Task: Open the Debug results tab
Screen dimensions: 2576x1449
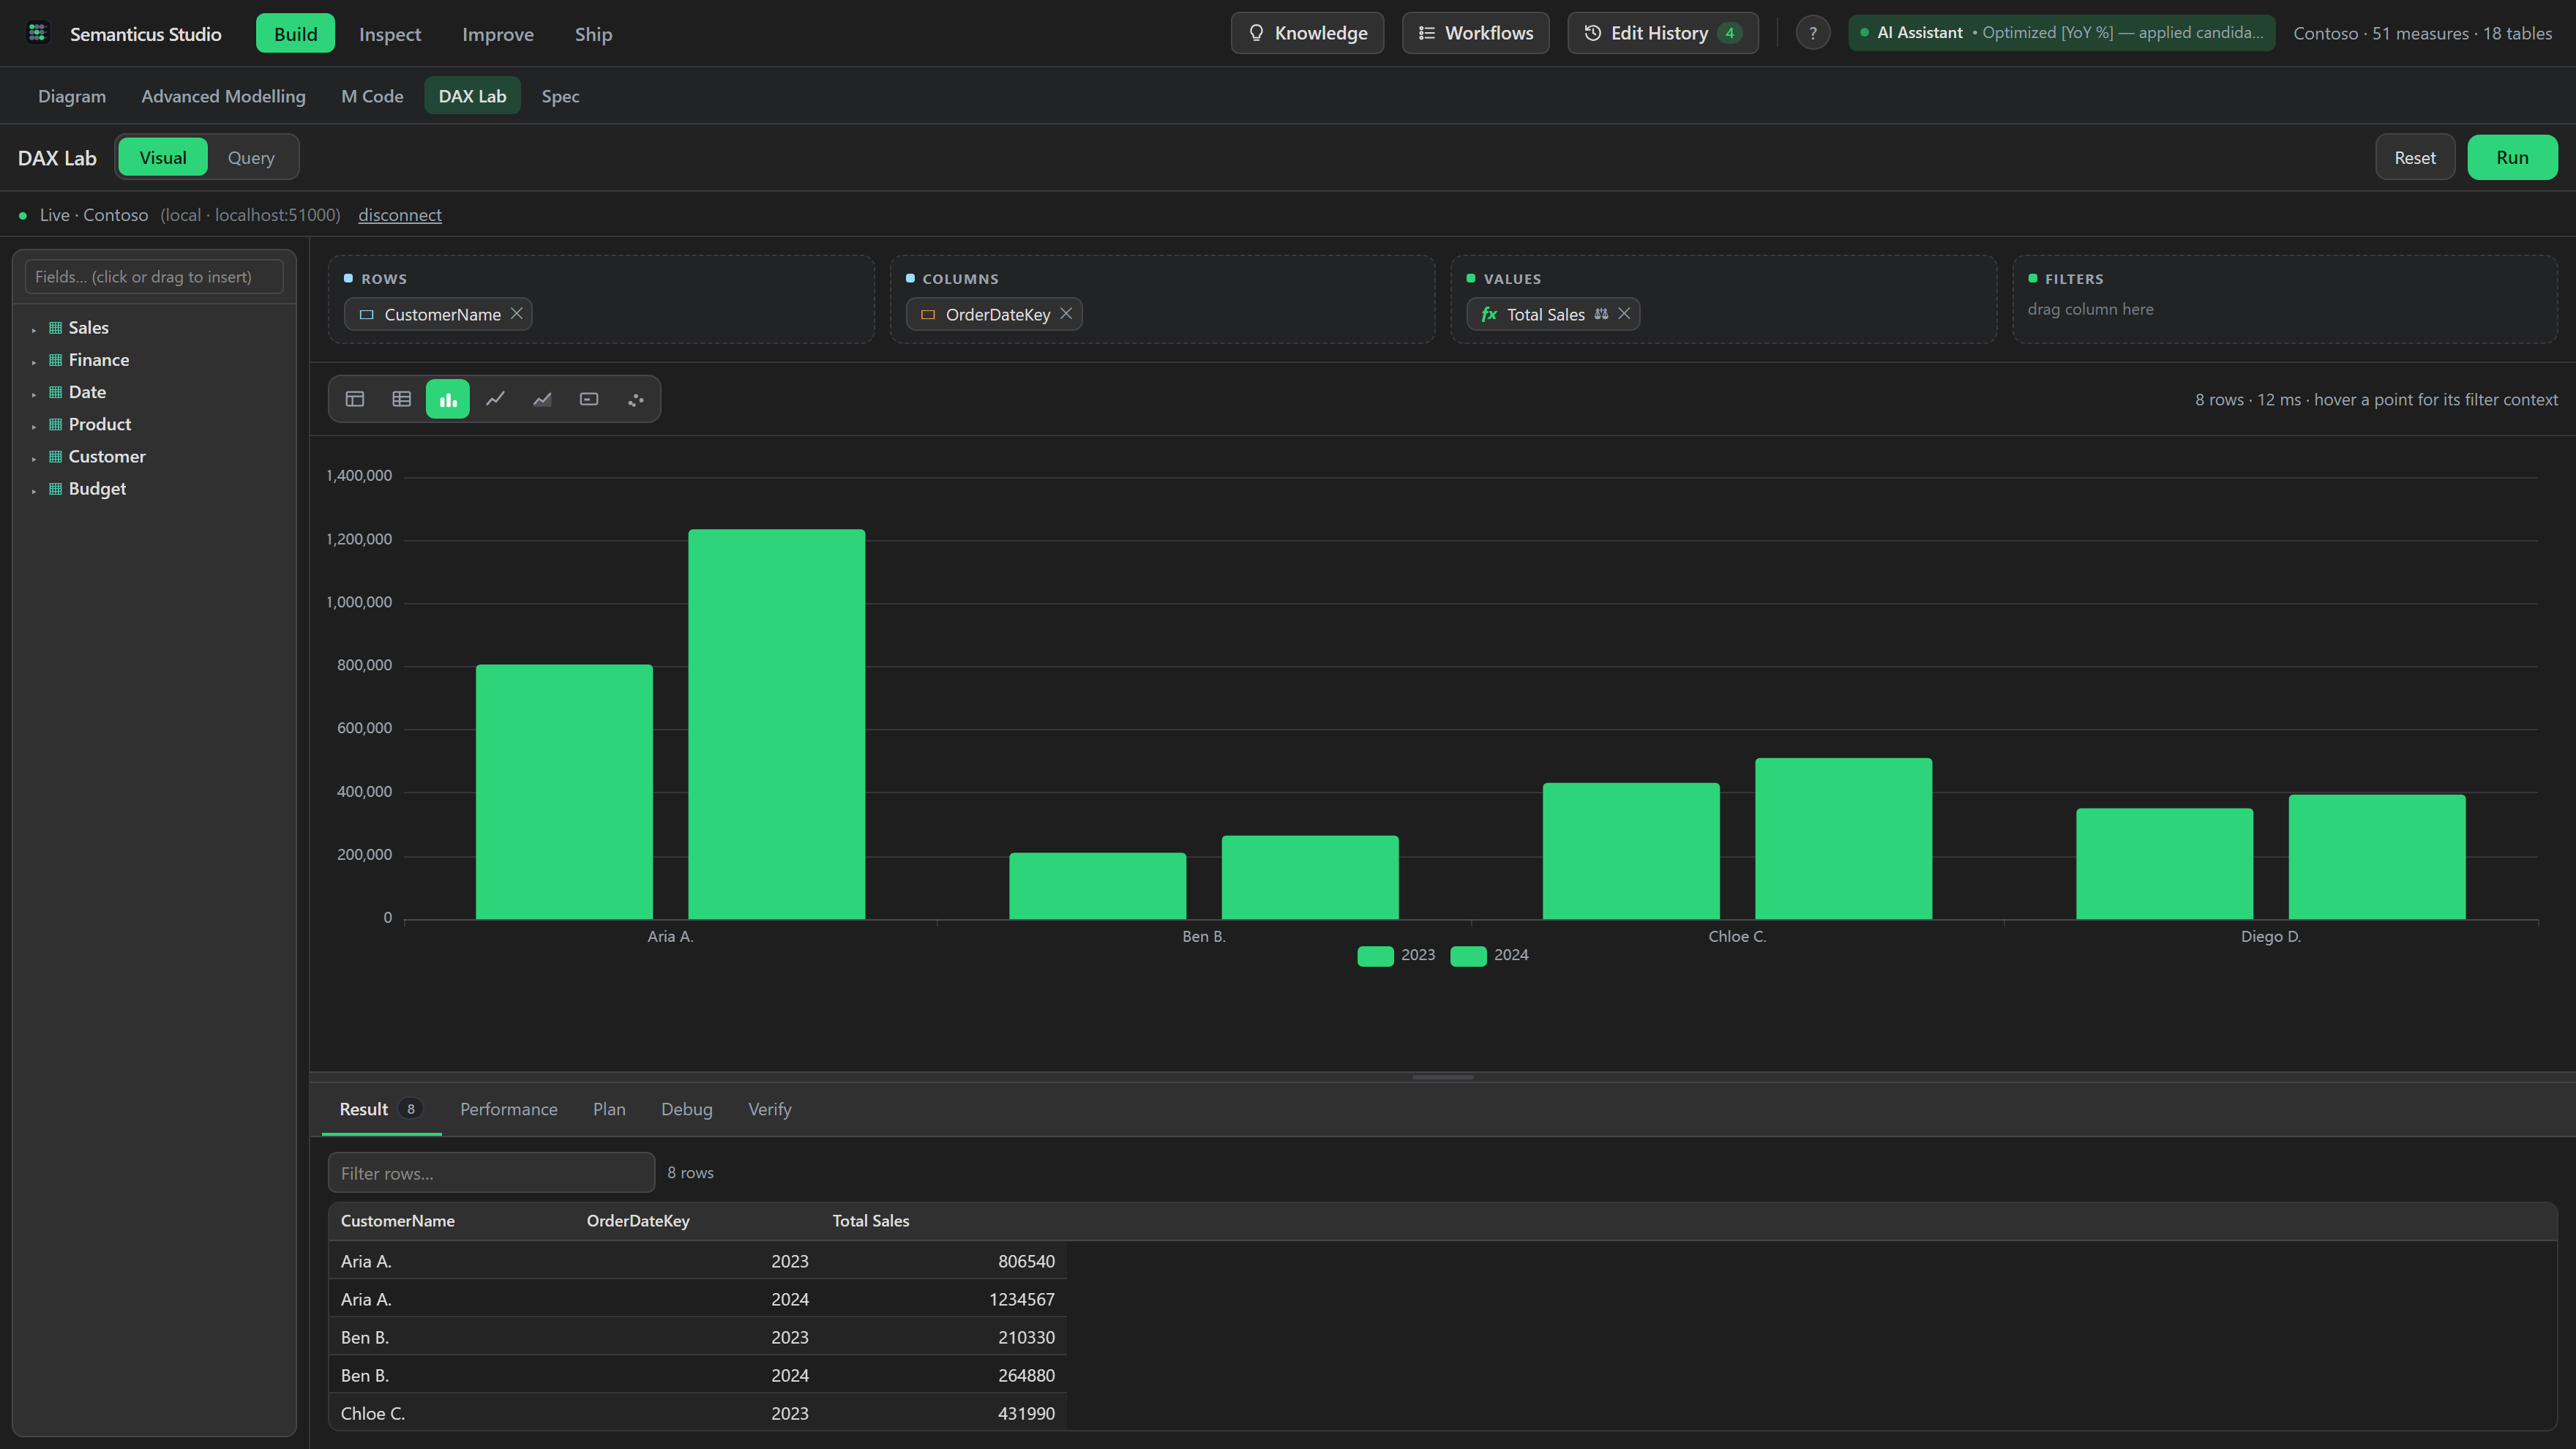Action: point(687,1109)
